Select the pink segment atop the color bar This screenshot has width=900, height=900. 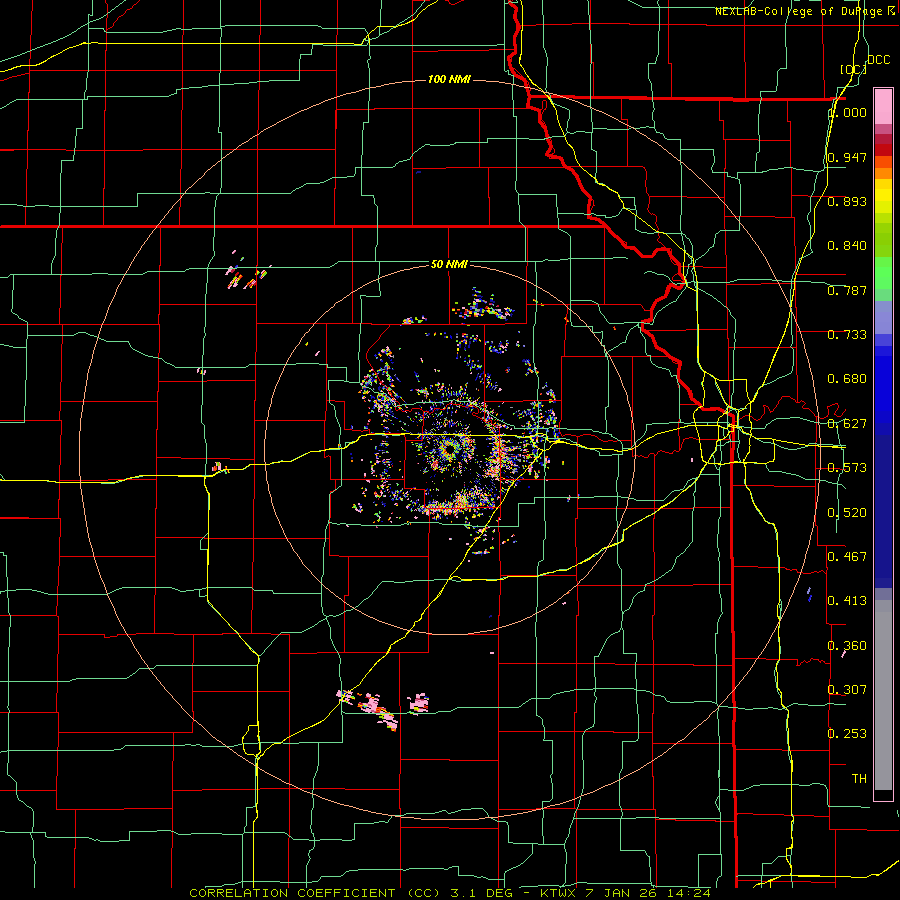point(883,107)
